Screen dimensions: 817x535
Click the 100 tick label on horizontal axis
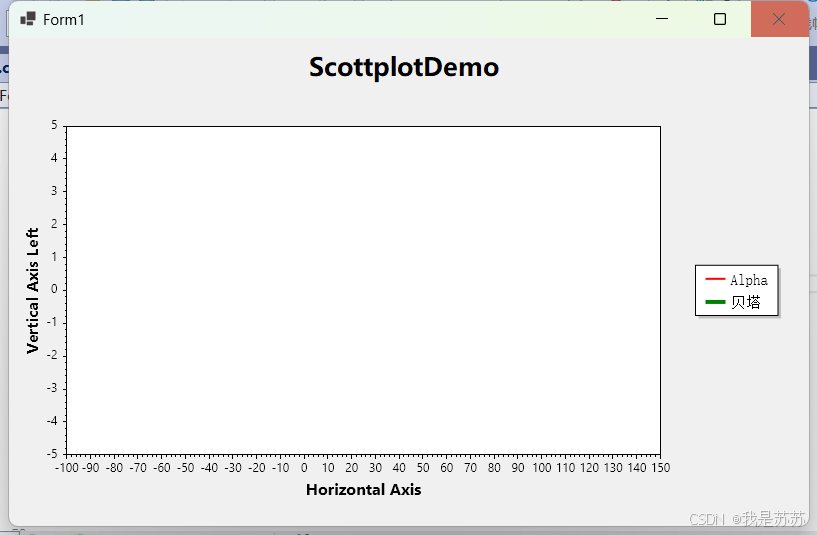pyautogui.click(x=542, y=468)
